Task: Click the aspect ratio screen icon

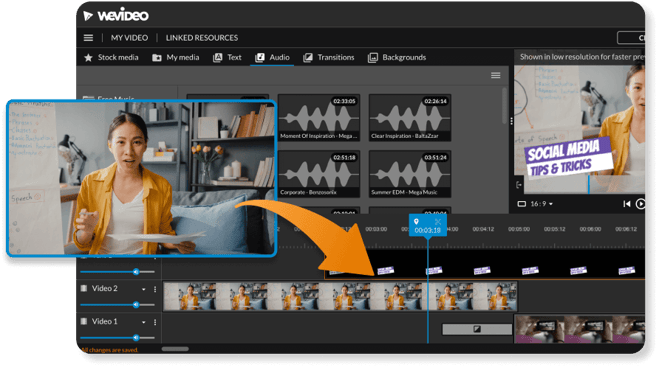Action: pos(522,204)
